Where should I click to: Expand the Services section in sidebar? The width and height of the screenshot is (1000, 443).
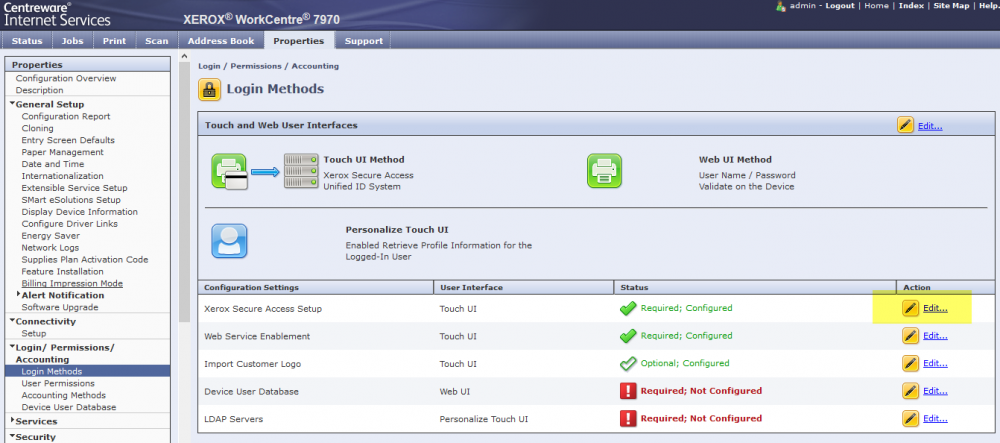coord(12,421)
